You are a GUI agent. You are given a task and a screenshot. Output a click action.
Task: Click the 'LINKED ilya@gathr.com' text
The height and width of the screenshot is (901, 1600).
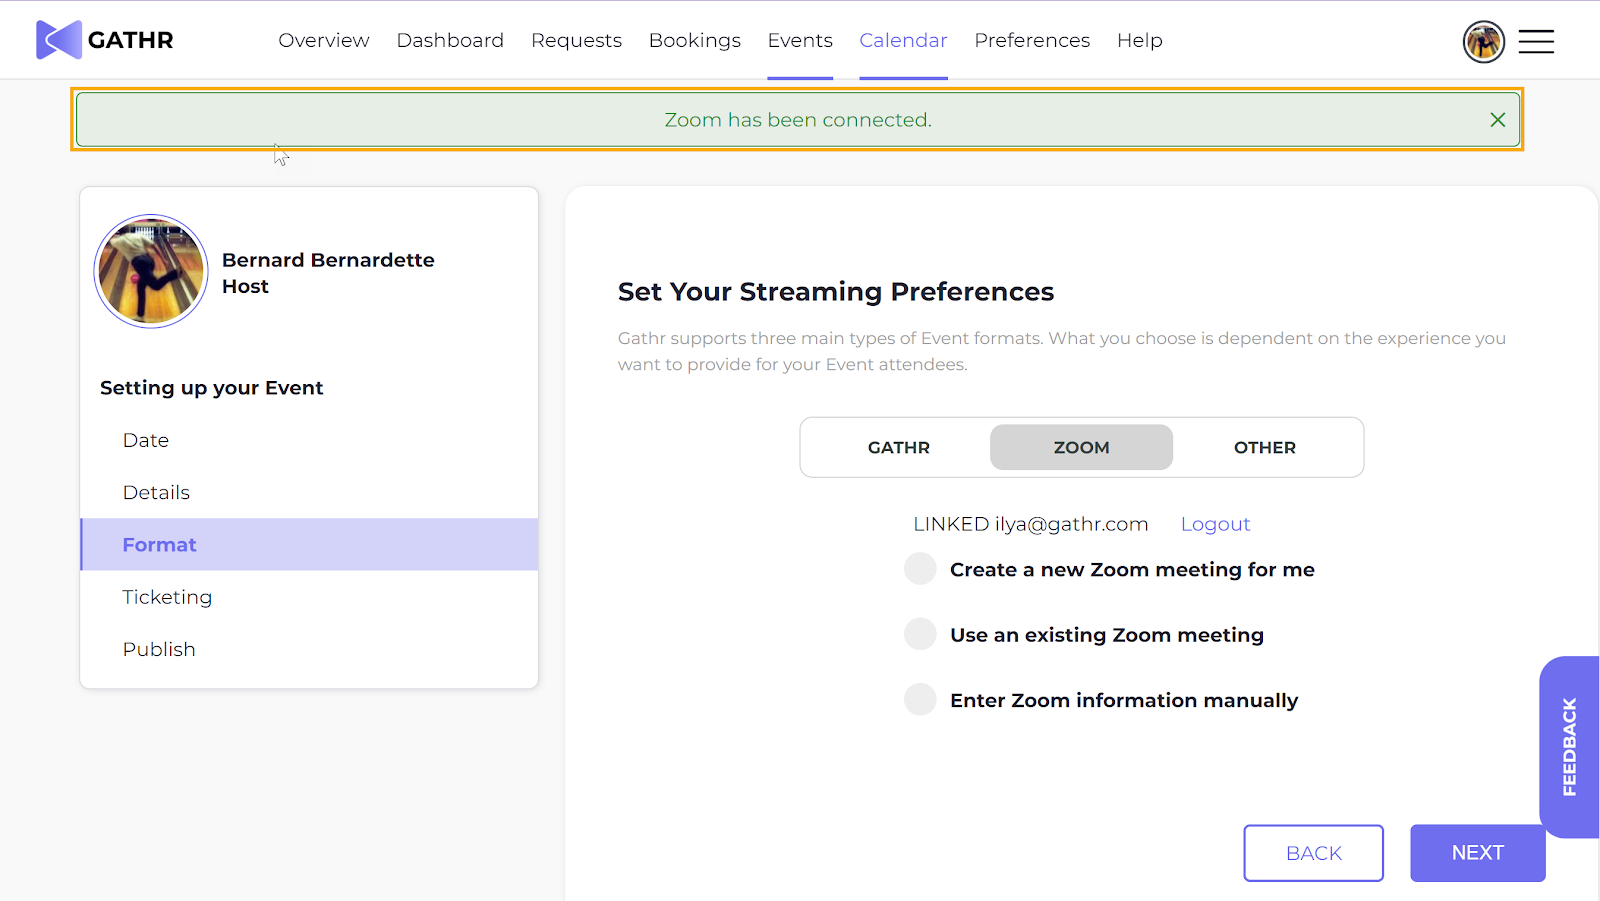(x=1031, y=524)
